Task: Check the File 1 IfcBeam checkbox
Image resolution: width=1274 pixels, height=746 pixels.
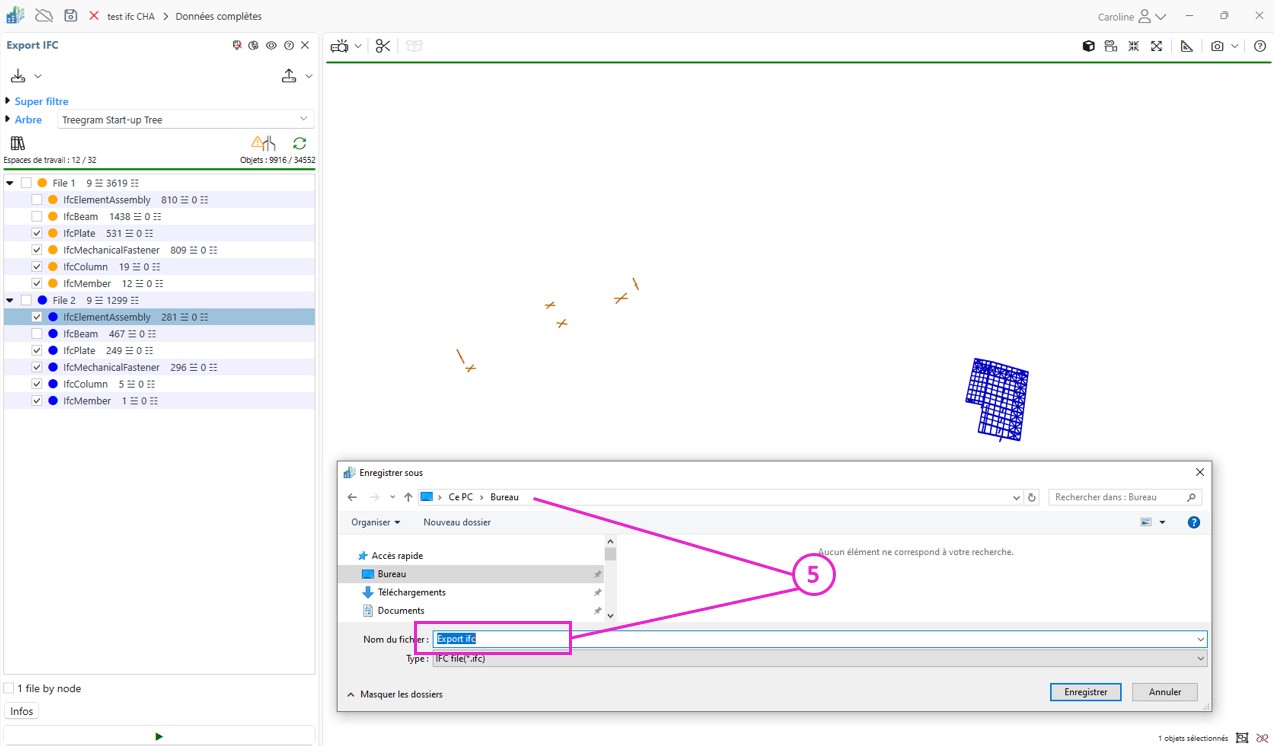Action: pyautogui.click(x=37, y=217)
